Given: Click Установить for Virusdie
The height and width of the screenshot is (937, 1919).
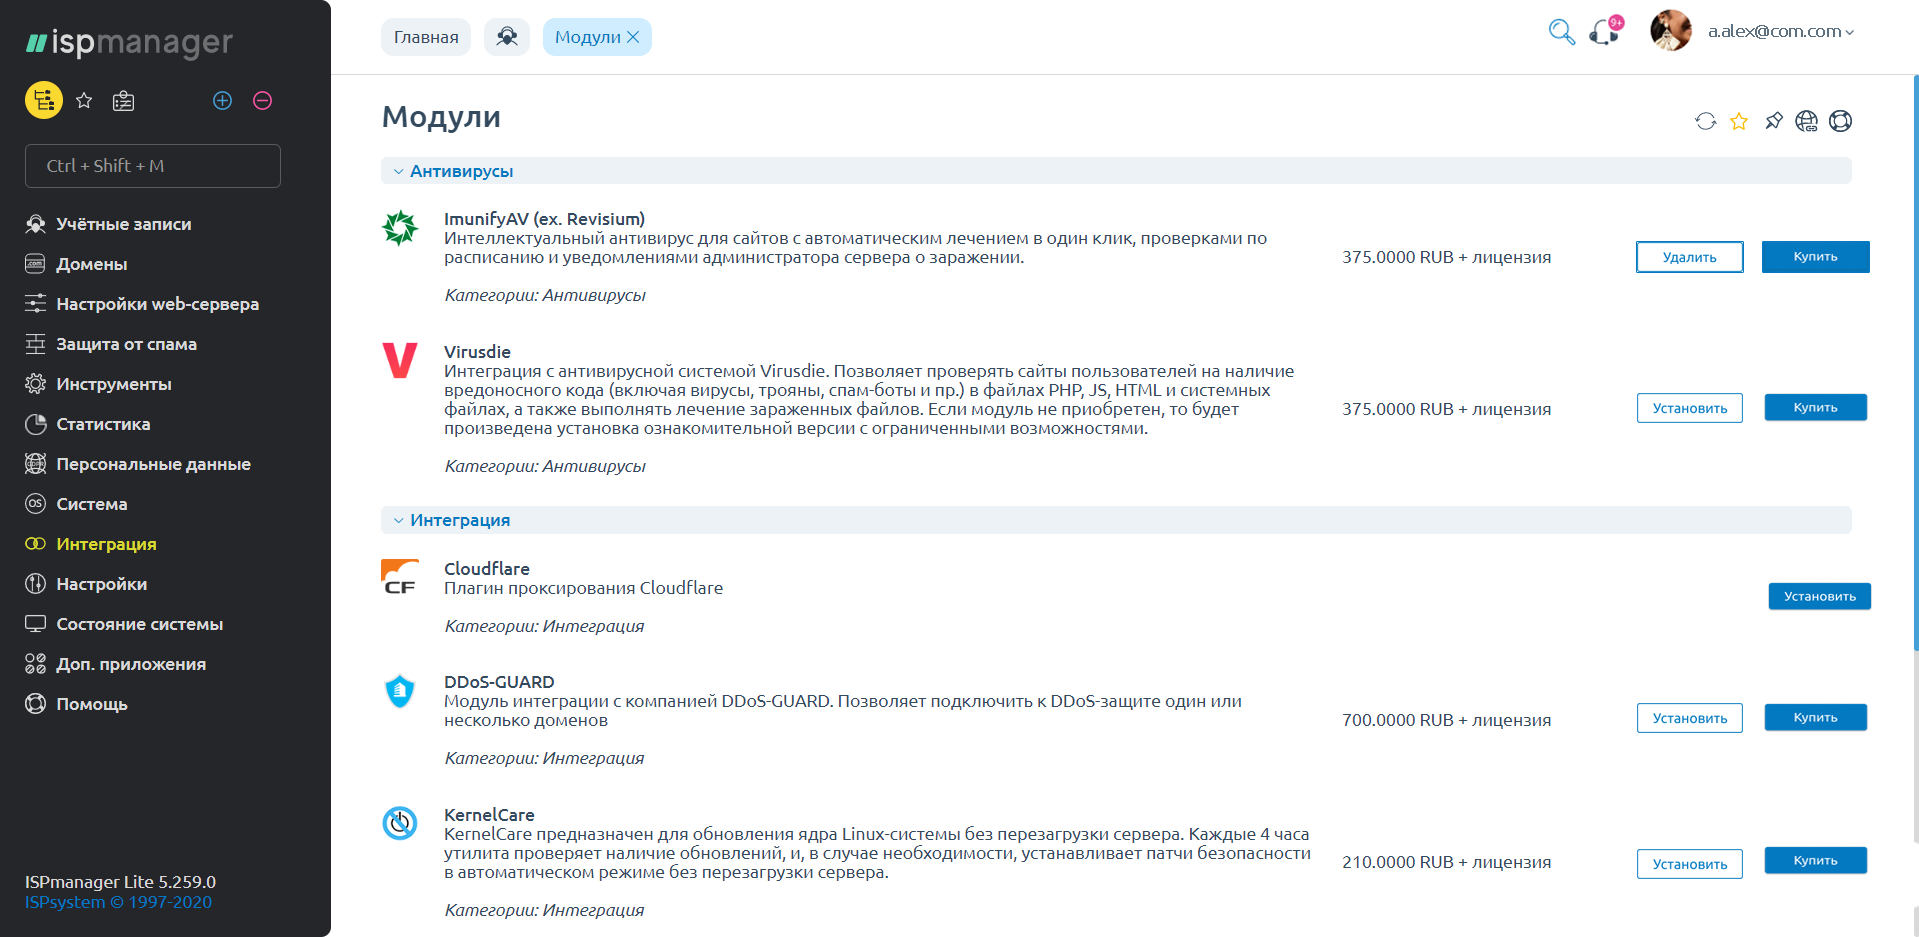Looking at the screenshot, I should (x=1690, y=408).
